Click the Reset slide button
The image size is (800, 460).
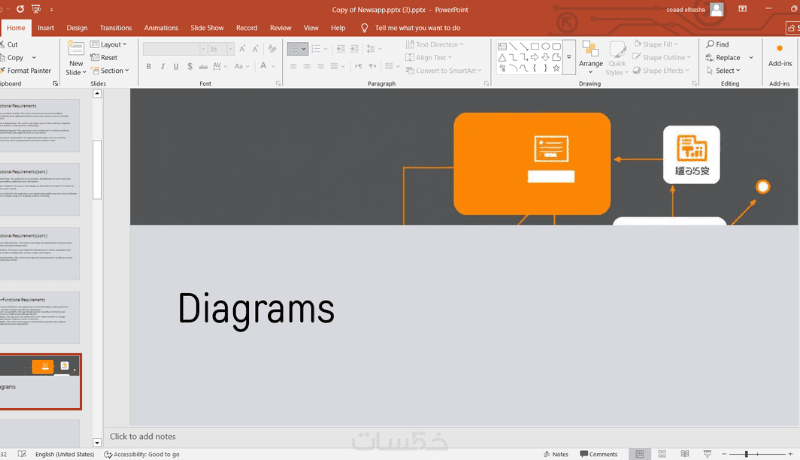pyautogui.click(x=104, y=58)
